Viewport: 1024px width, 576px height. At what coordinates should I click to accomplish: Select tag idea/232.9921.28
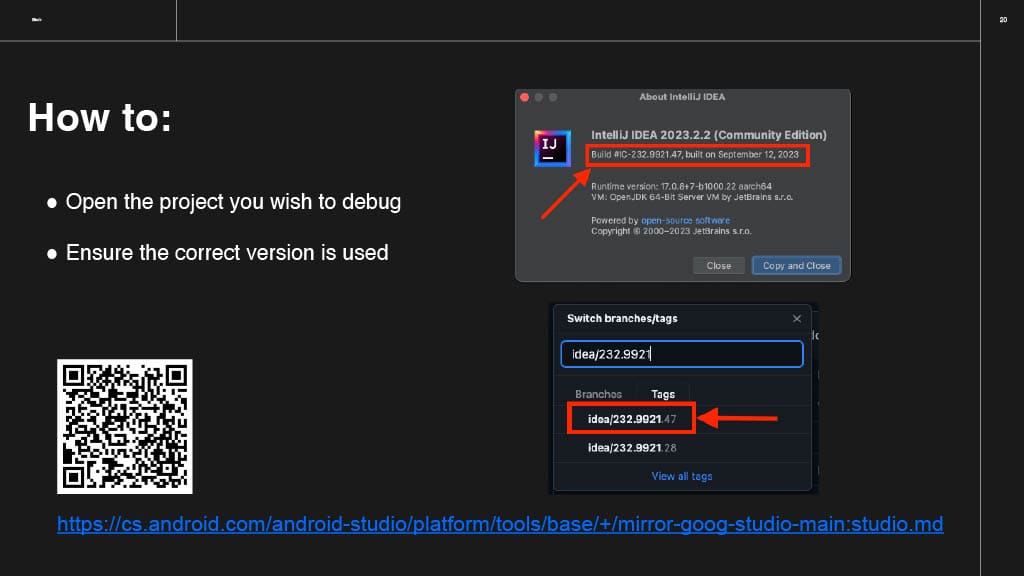click(632, 448)
